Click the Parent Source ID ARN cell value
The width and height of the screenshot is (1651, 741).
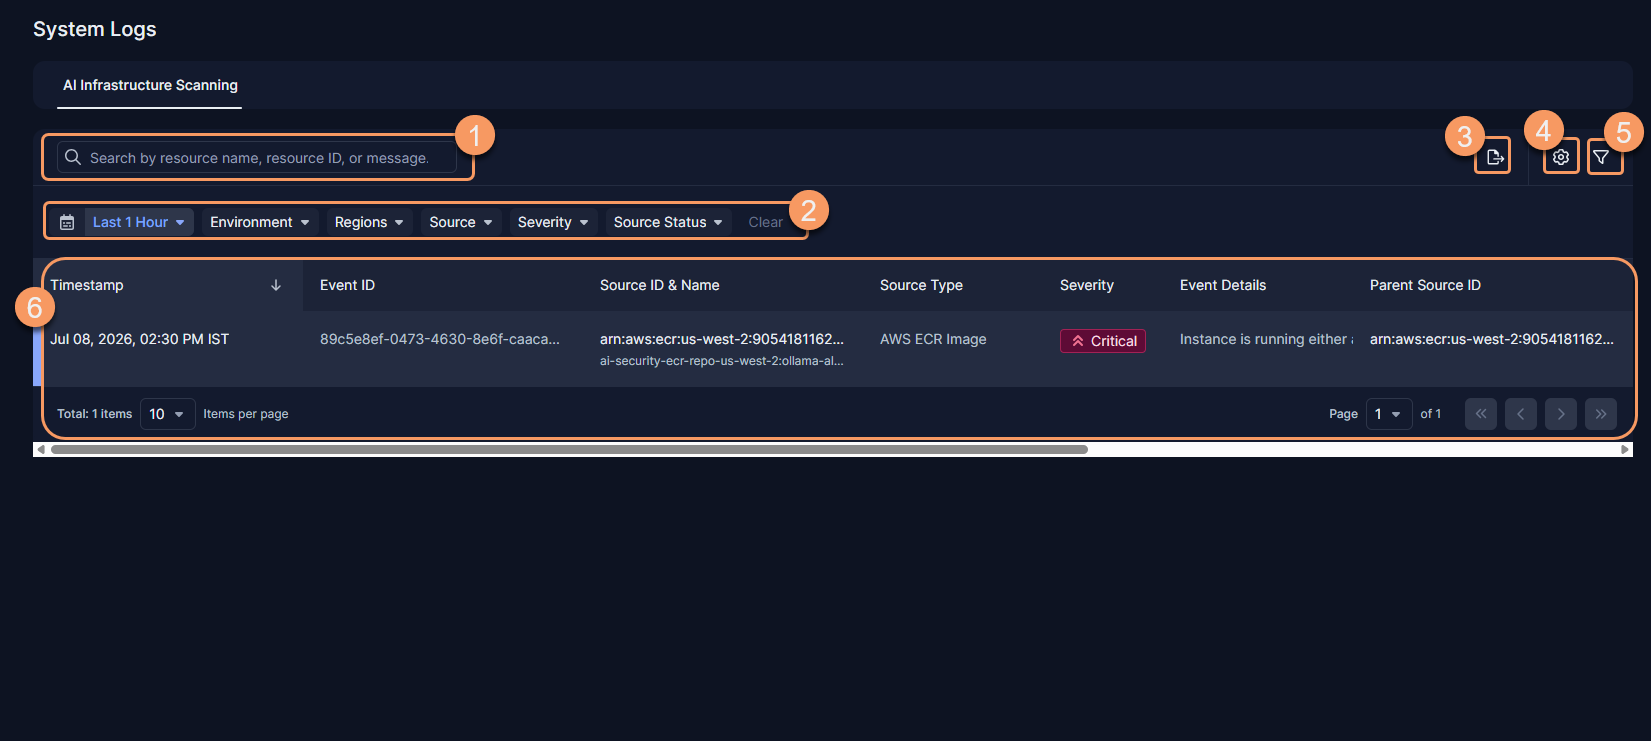click(1492, 339)
